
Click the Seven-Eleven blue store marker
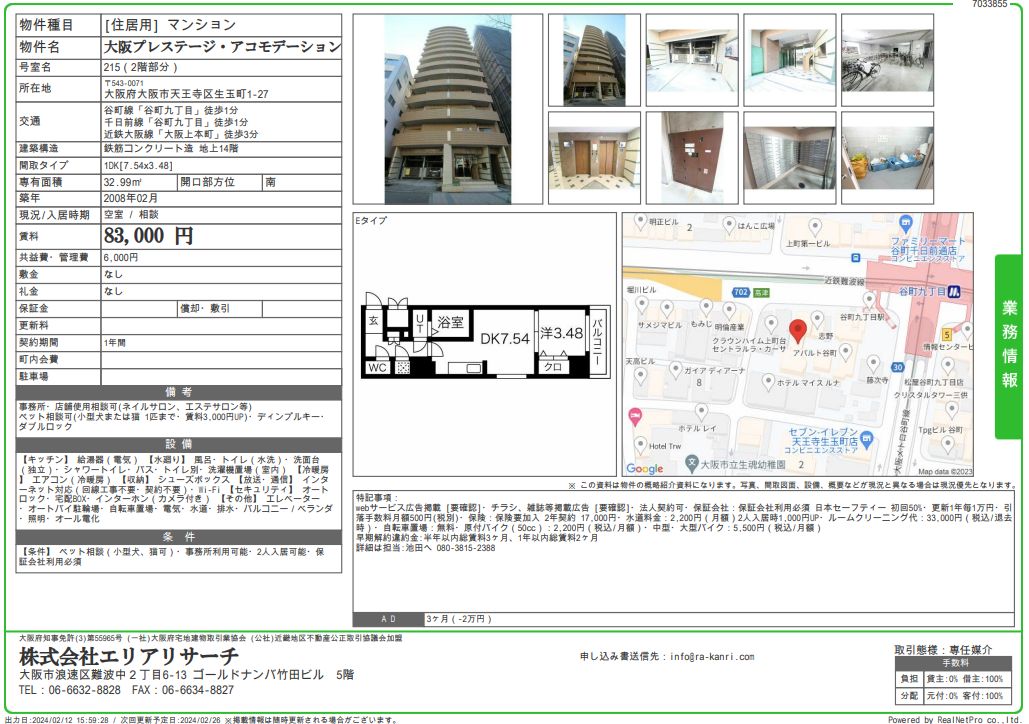(x=866, y=438)
